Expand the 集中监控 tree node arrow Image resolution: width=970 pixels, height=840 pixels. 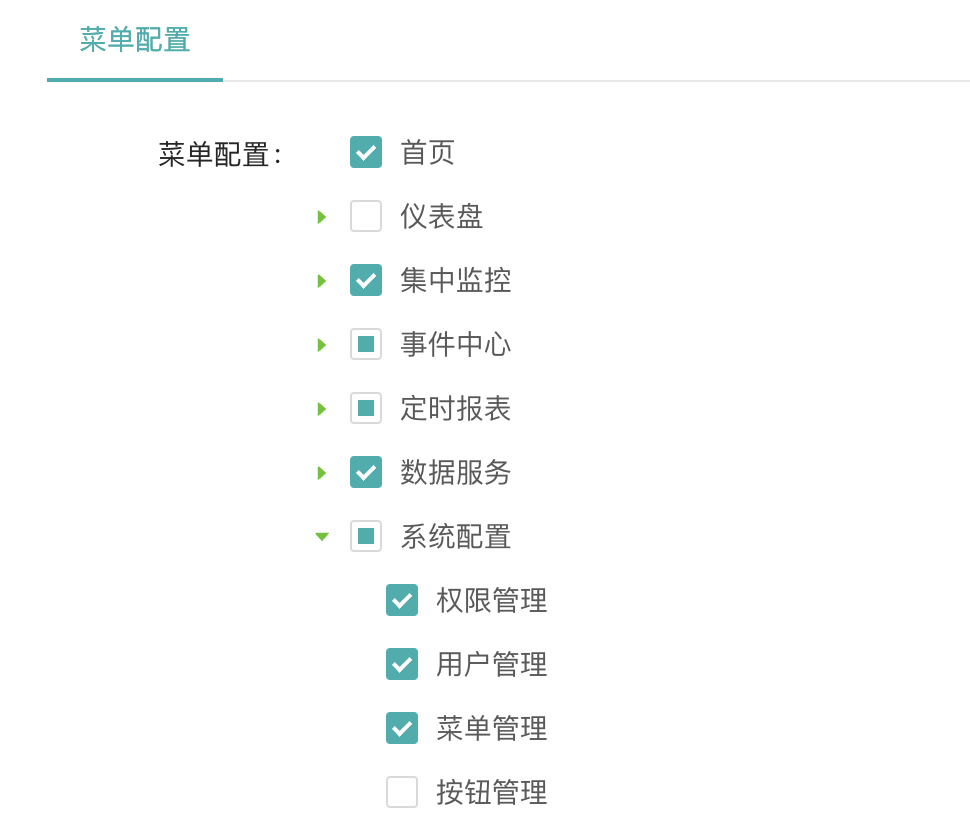point(322,281)
